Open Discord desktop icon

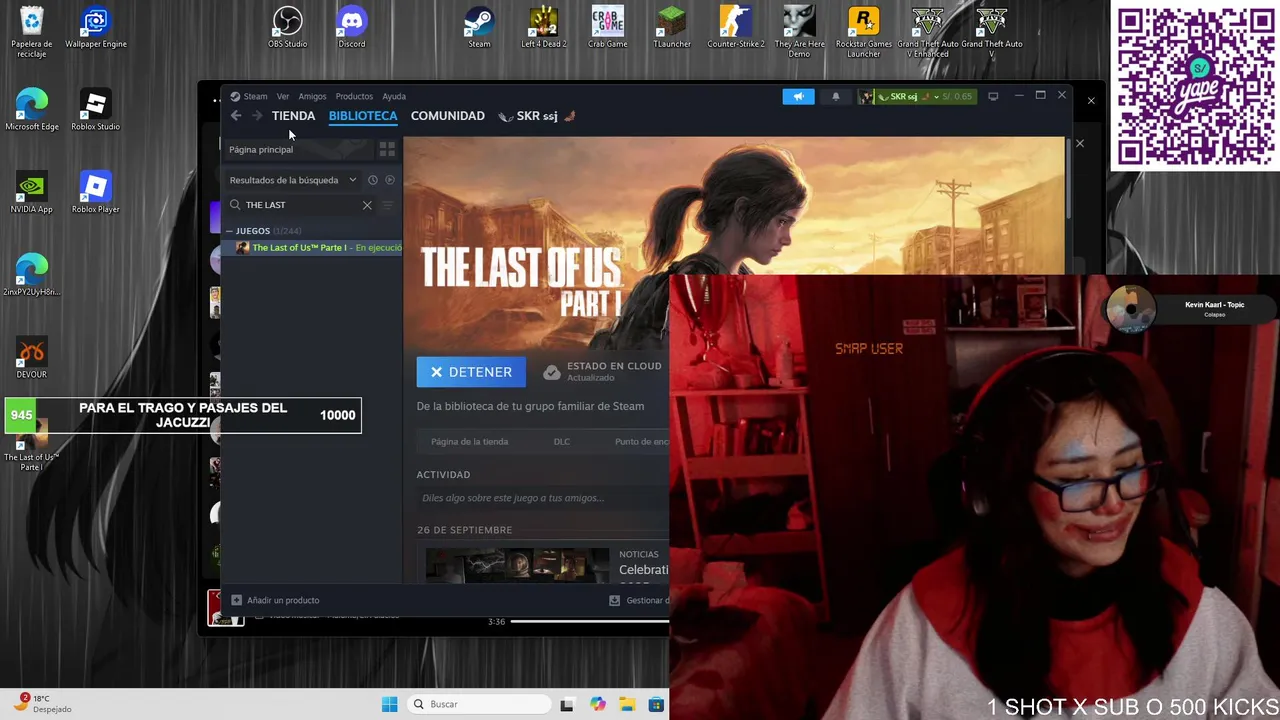click(x=352, y=28)
